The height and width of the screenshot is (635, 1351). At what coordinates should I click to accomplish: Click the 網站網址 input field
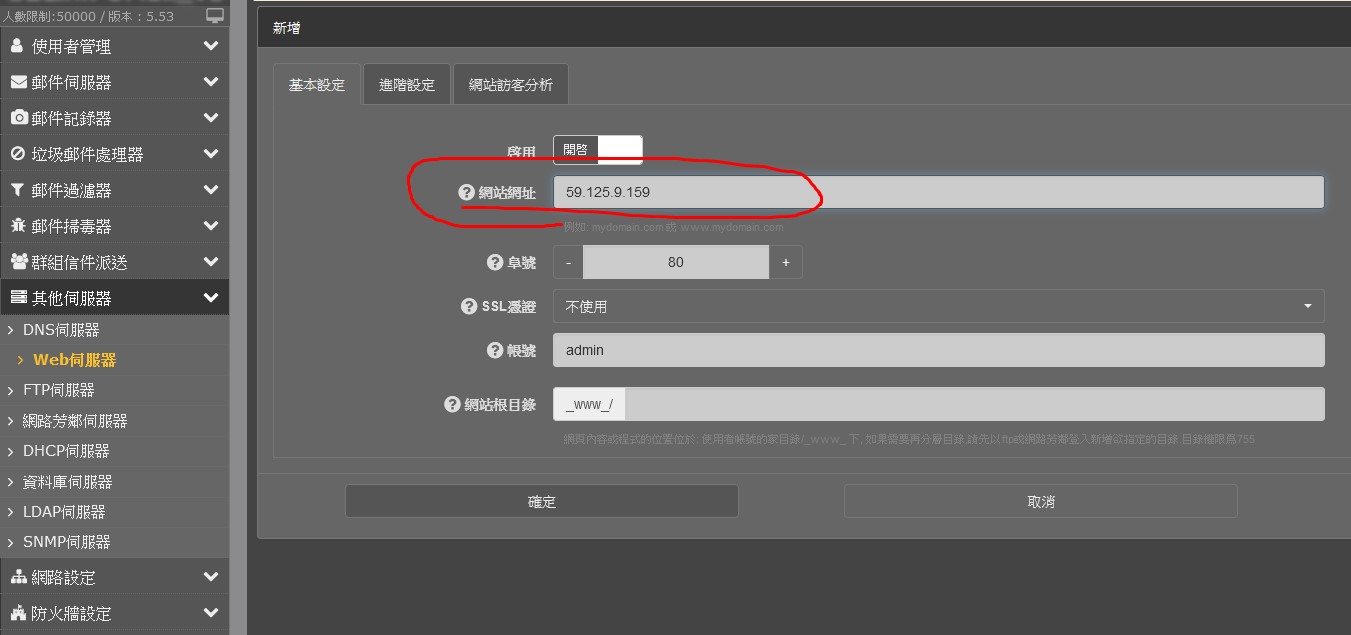[x=938, y=192]
